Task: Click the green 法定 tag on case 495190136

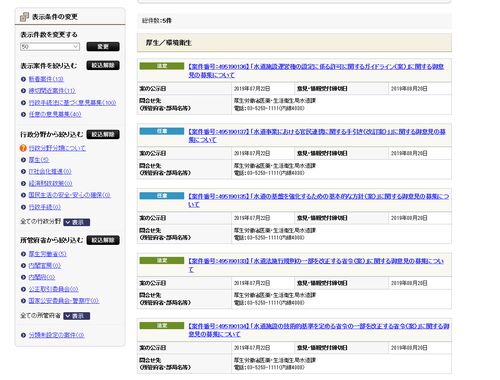Action: tap(162, 66)
